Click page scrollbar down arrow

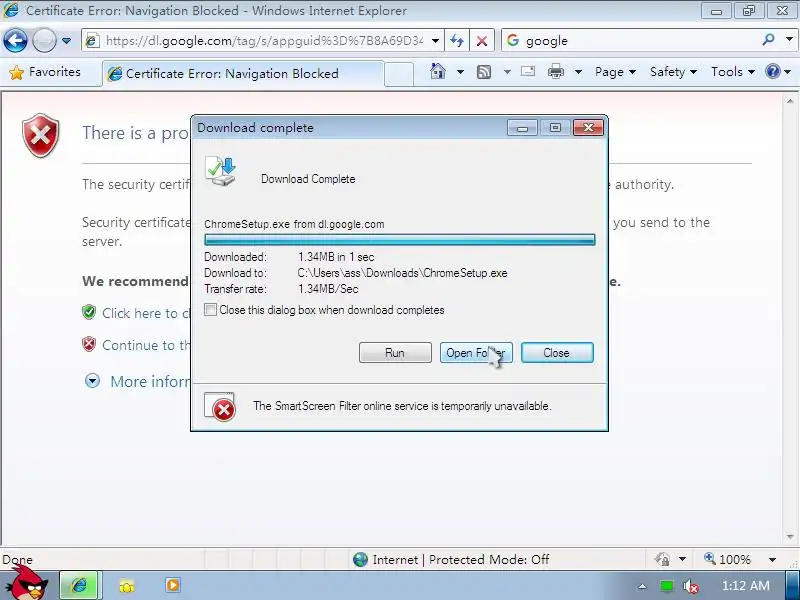click(790, 536)
